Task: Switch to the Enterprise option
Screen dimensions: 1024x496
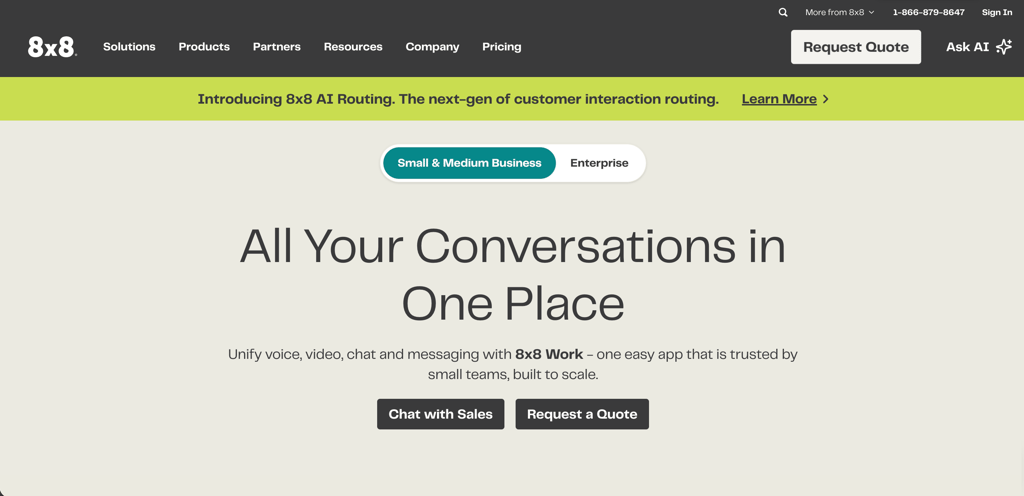Action: coord(599,163)
